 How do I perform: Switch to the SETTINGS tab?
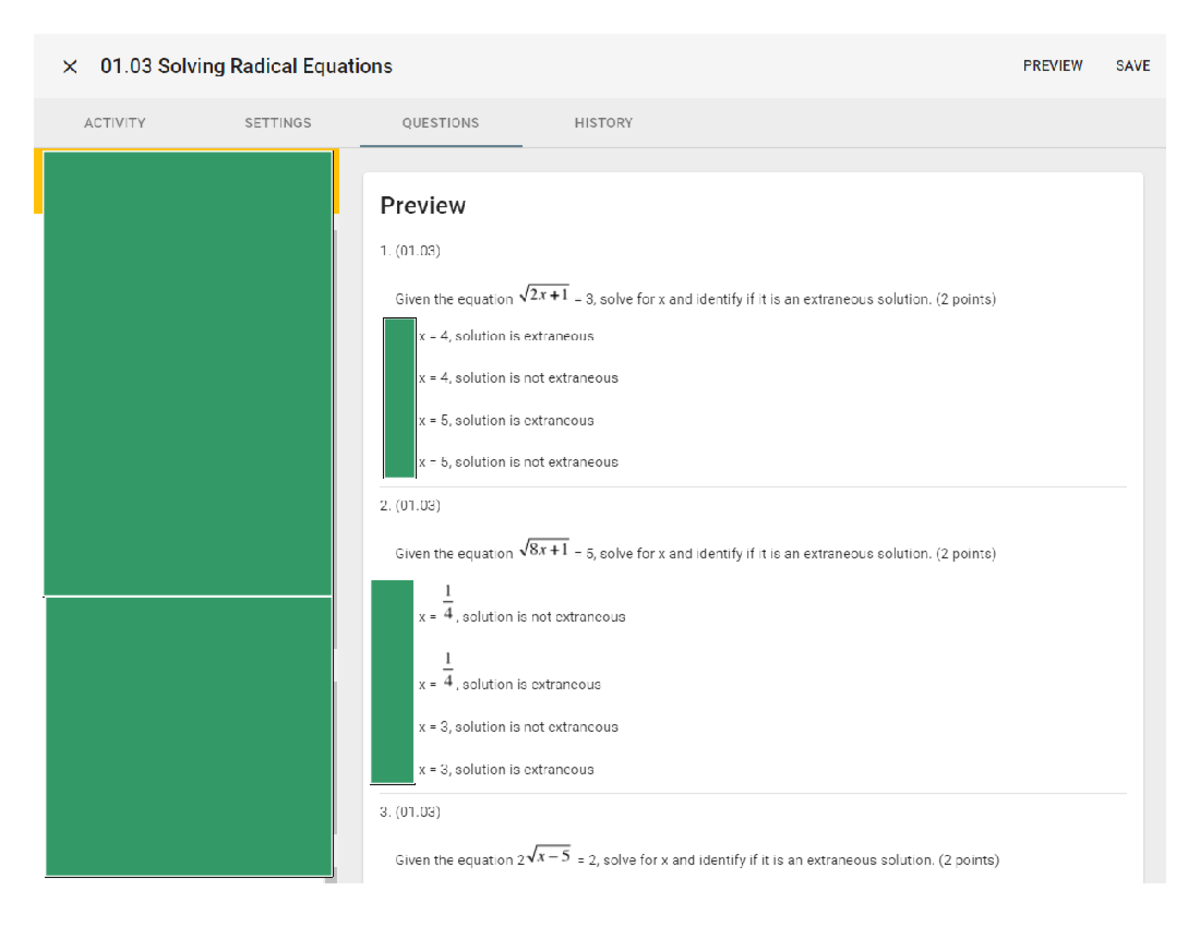(x=278, y=123)
